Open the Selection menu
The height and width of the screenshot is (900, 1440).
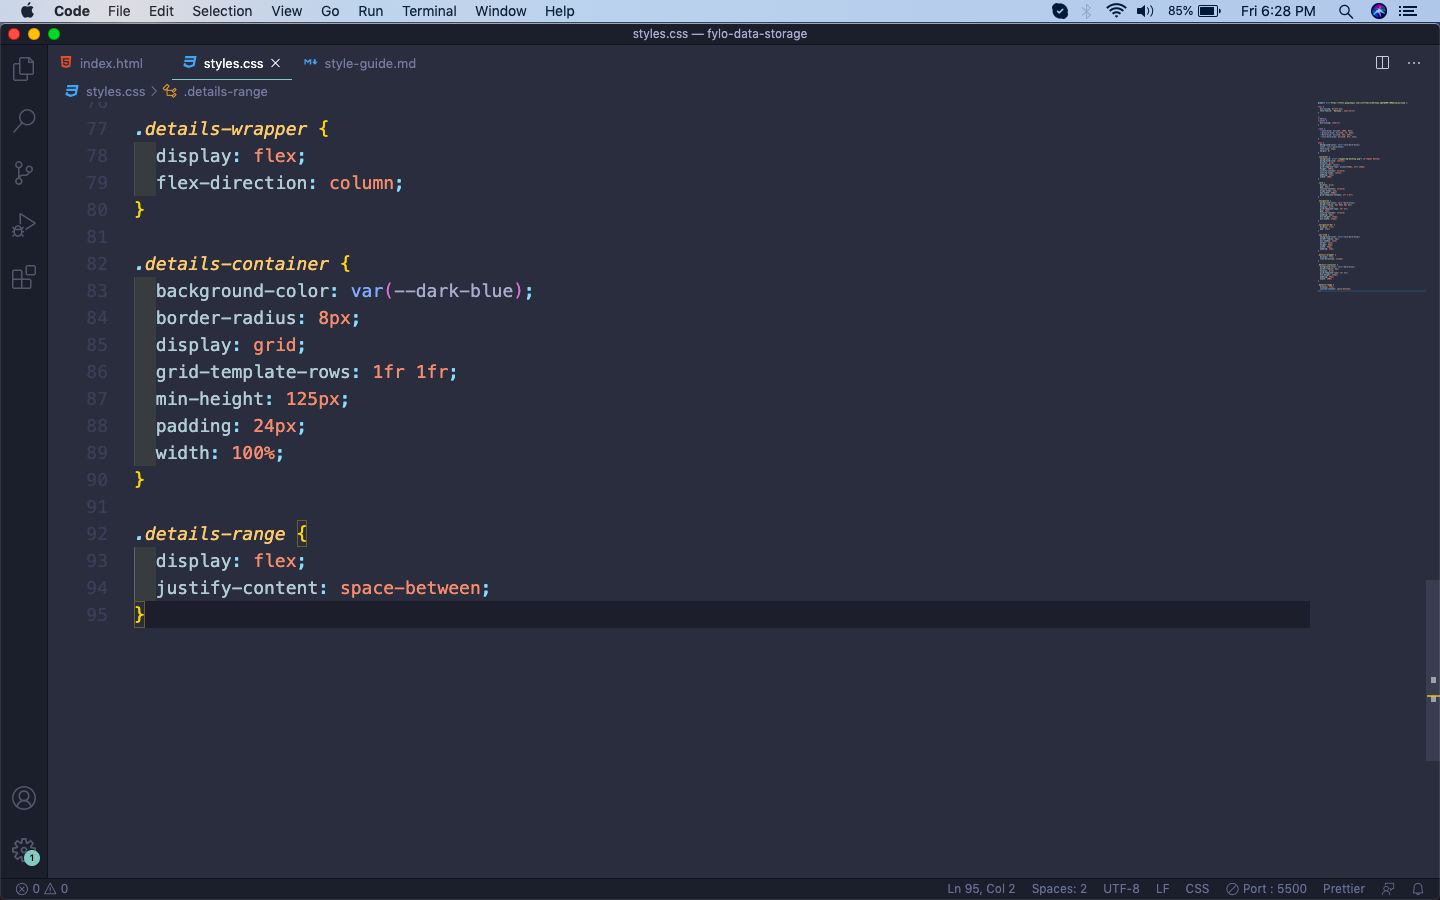pos(222,11)
